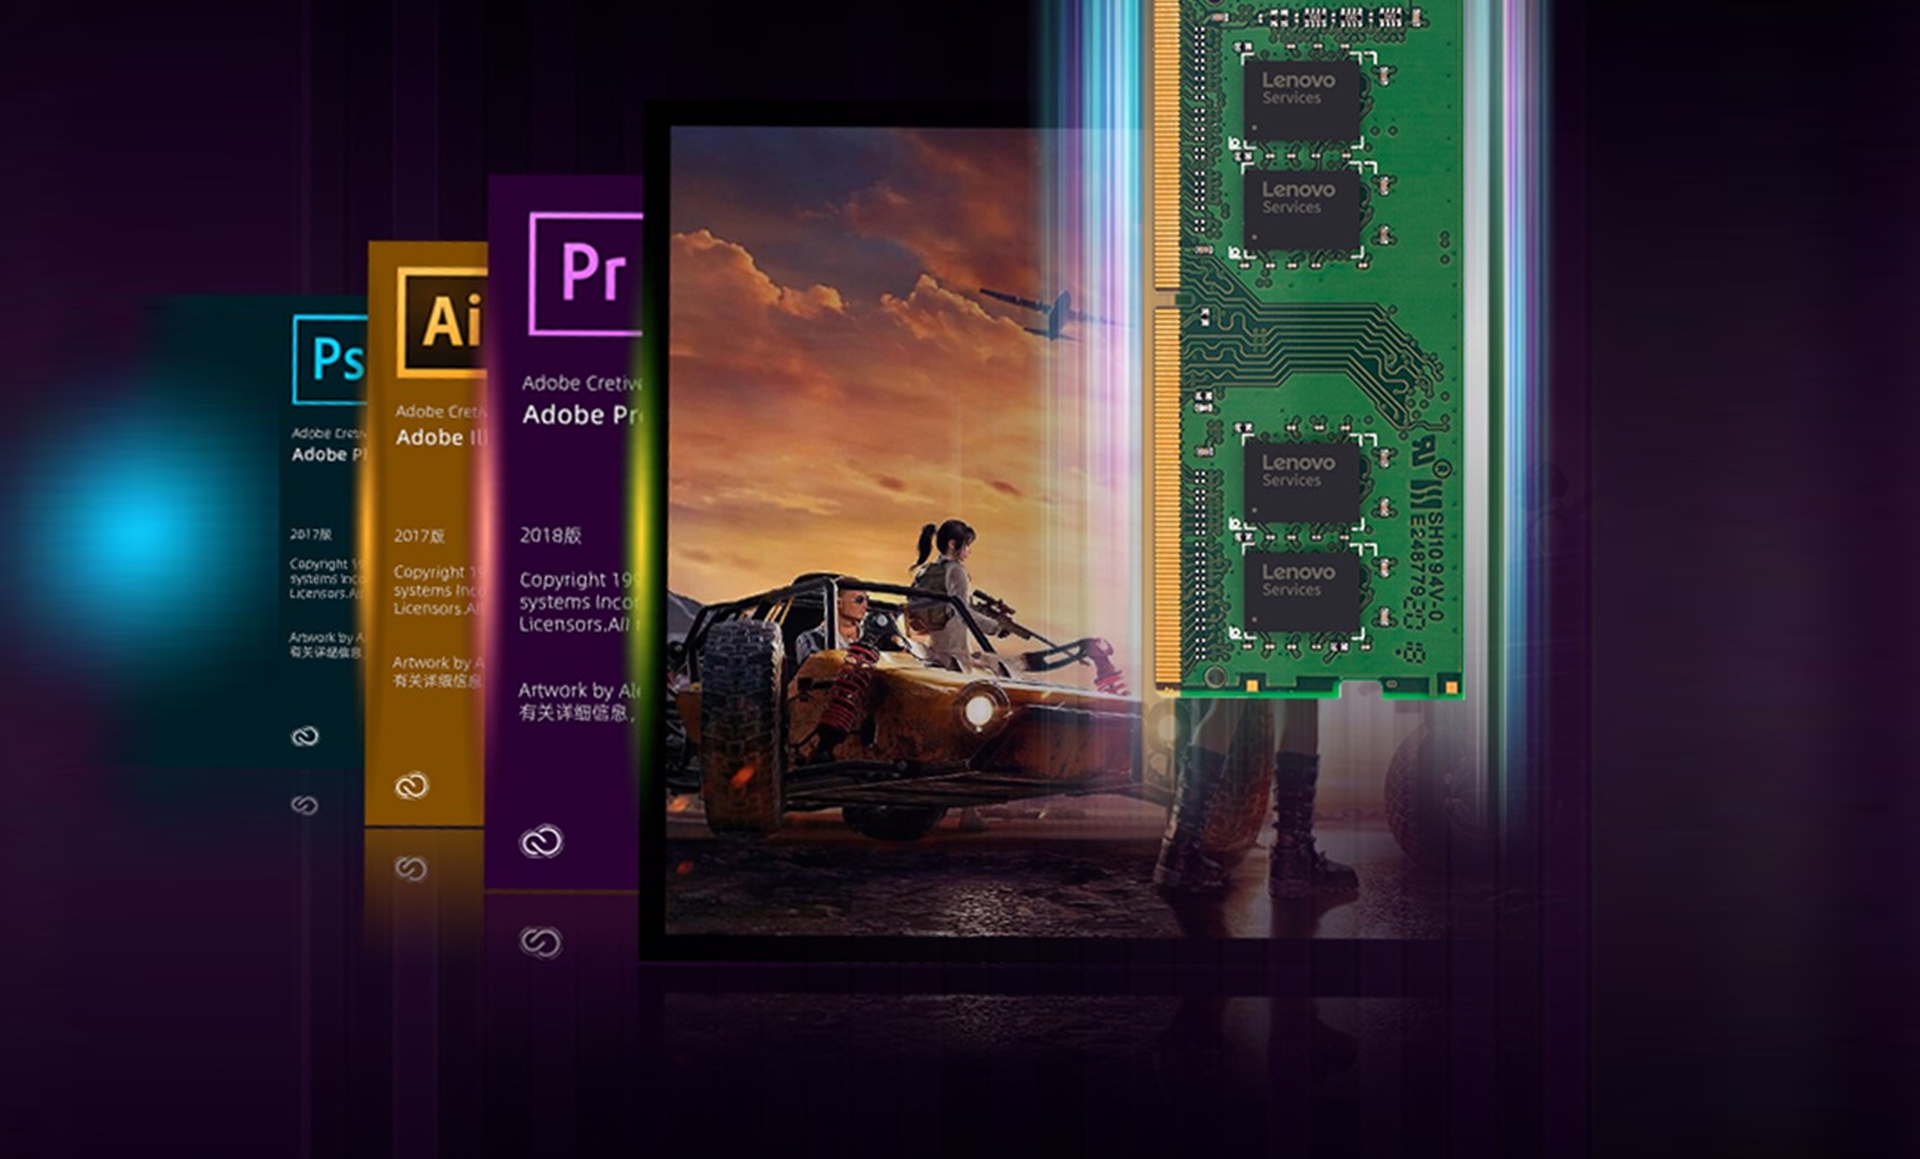The image size is (1920, 1159).
Task: Click the Illustrator Ai logo icon
Action: click(442, 322)
